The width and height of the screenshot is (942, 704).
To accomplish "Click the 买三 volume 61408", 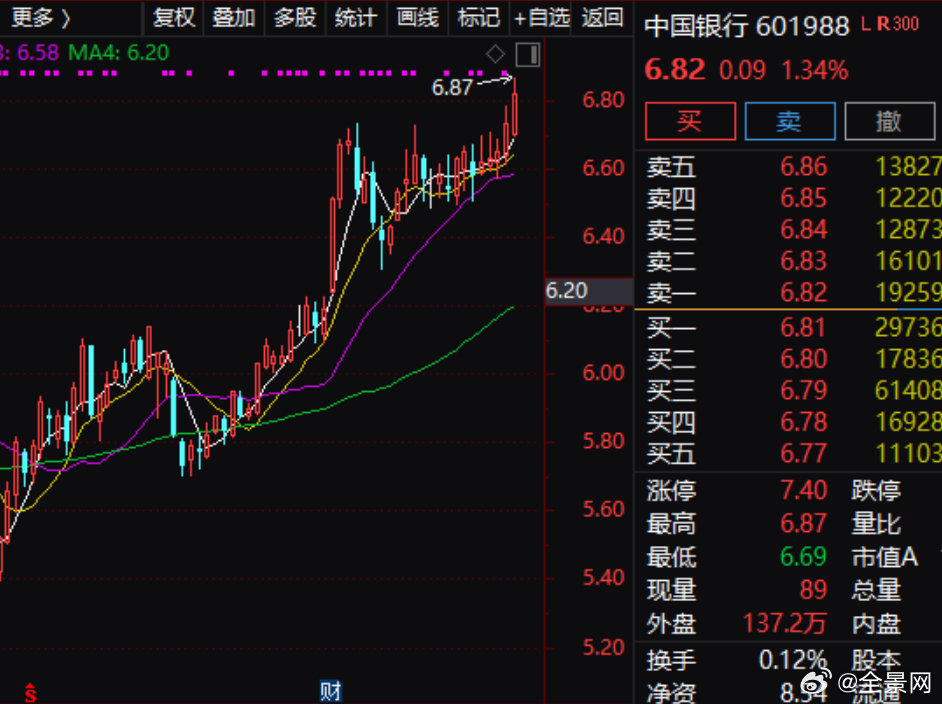I will coord(908,390).
